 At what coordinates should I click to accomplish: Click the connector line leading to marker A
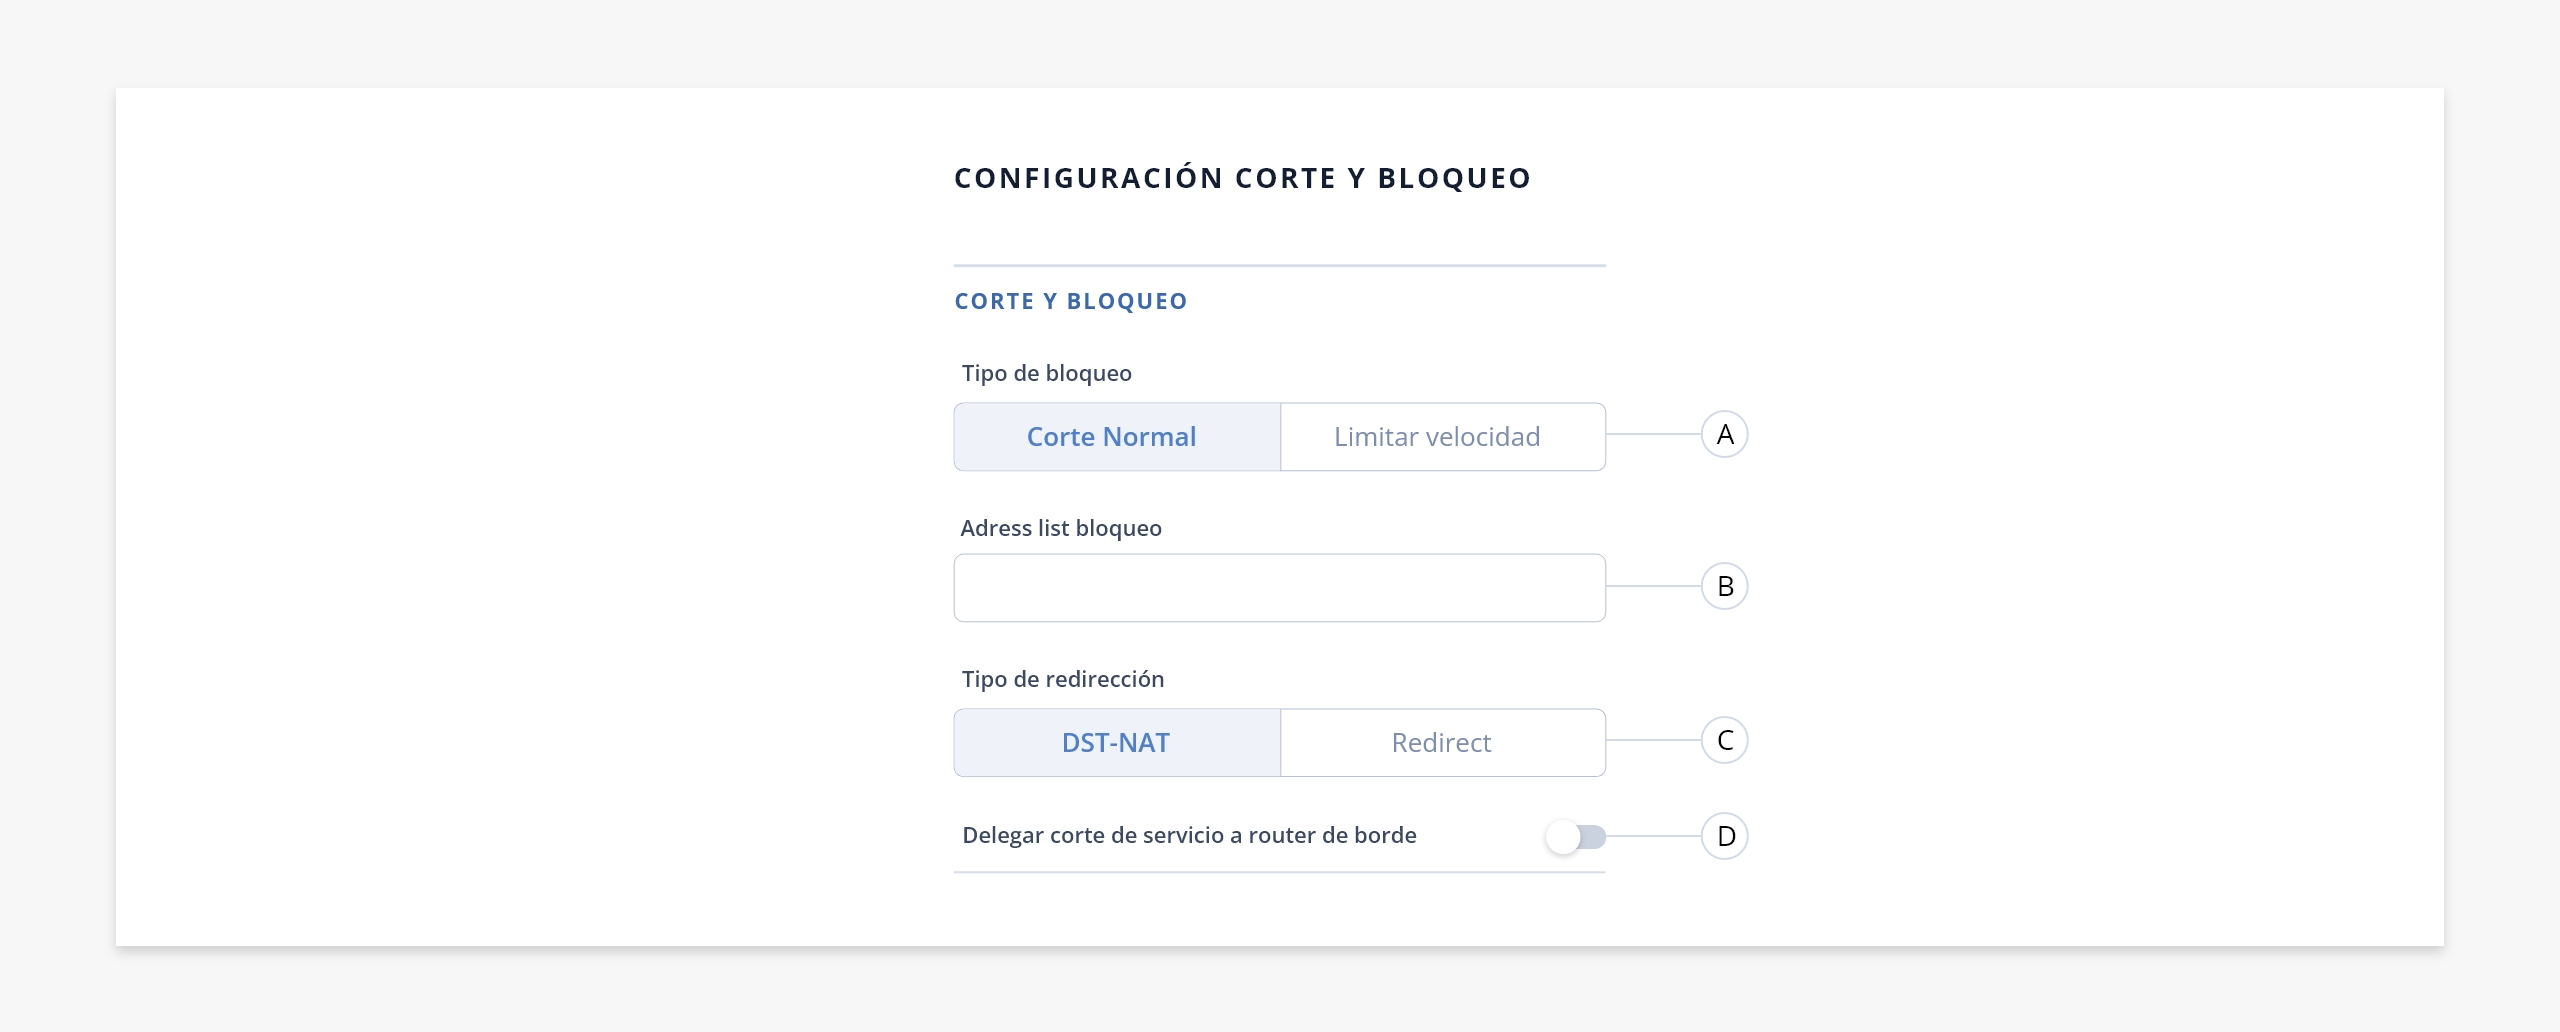[x=1654, y=434]
